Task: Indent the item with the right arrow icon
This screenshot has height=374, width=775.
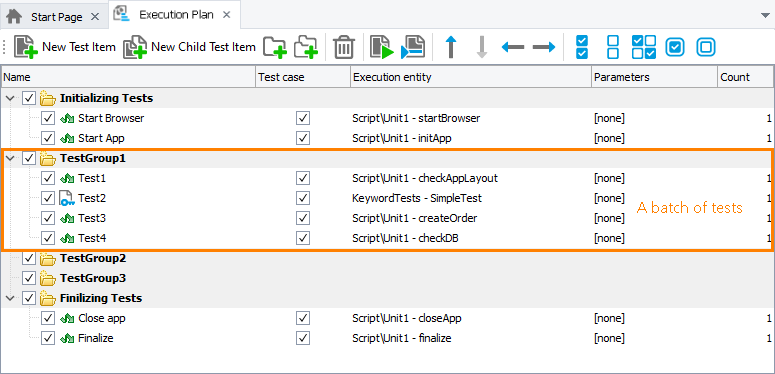Action: (544, 47)
